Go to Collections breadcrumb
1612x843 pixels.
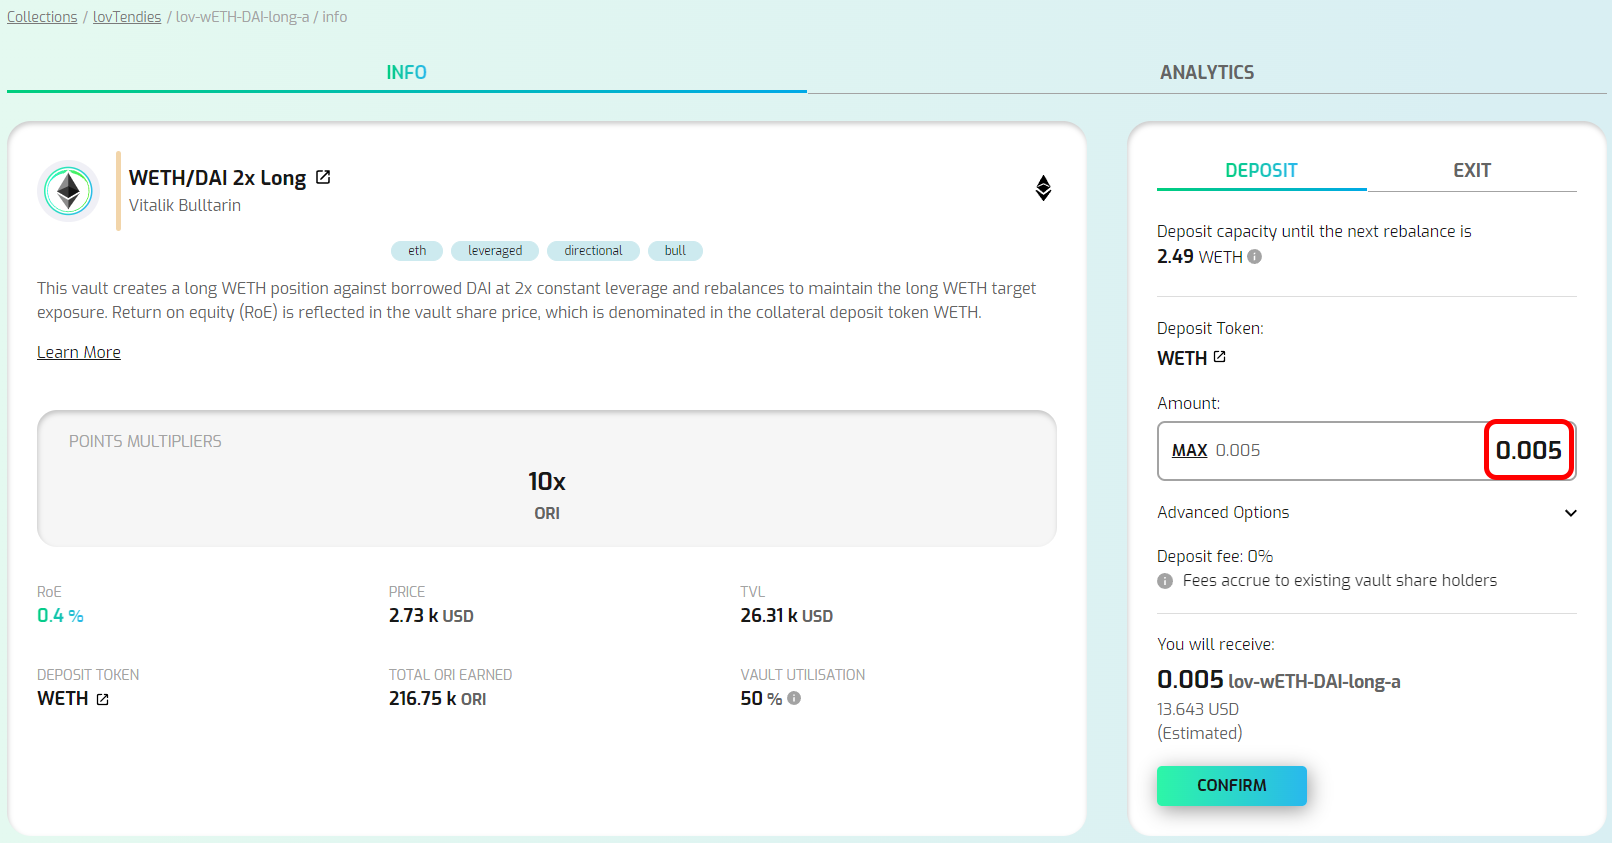[42, 17]
